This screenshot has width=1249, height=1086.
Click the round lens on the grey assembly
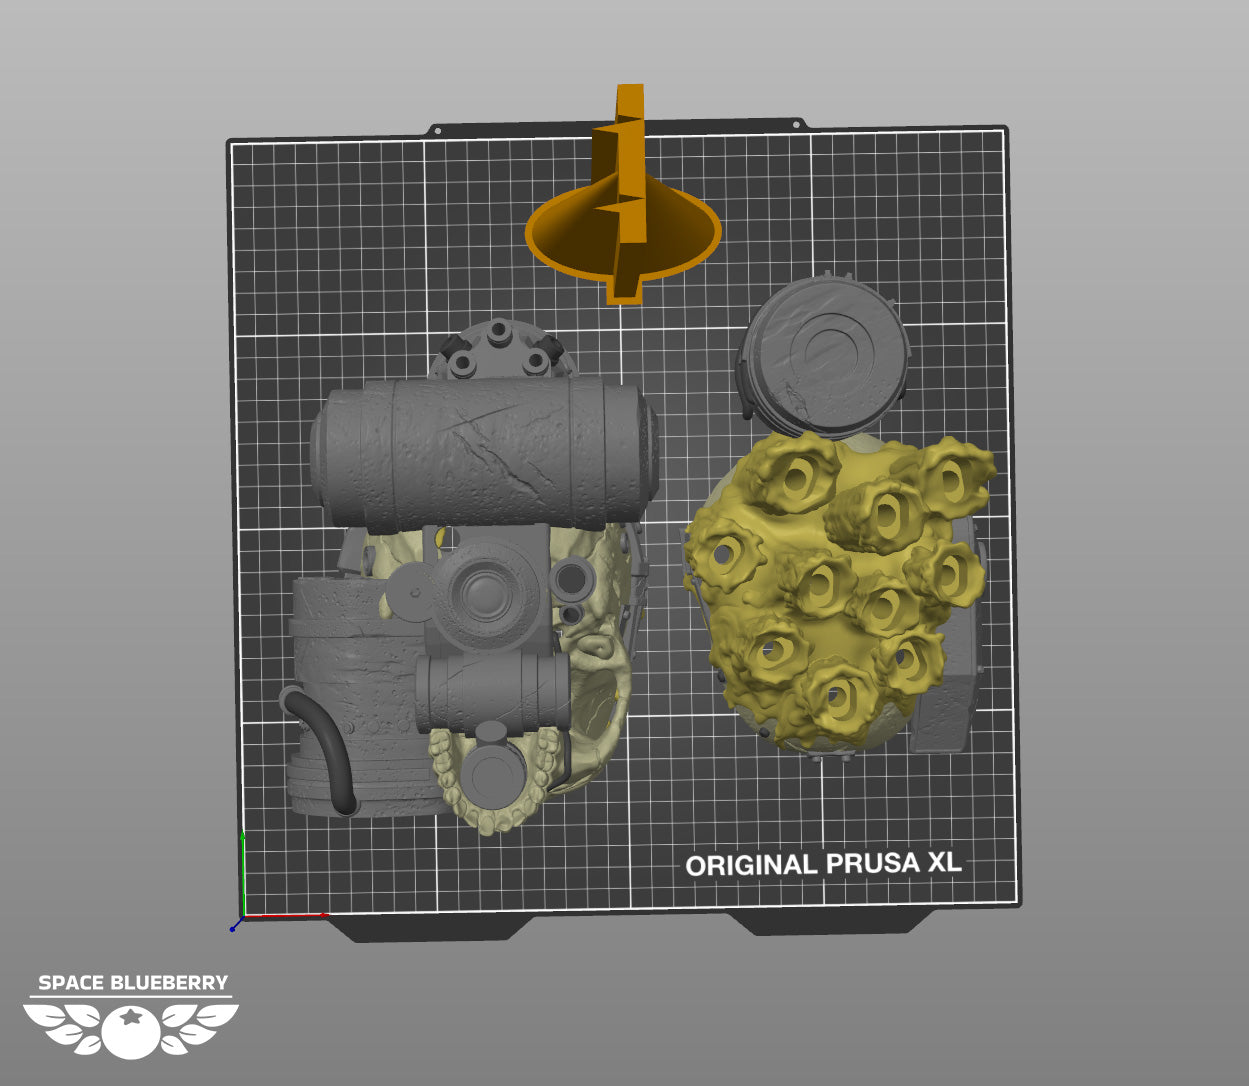(486, 597)
